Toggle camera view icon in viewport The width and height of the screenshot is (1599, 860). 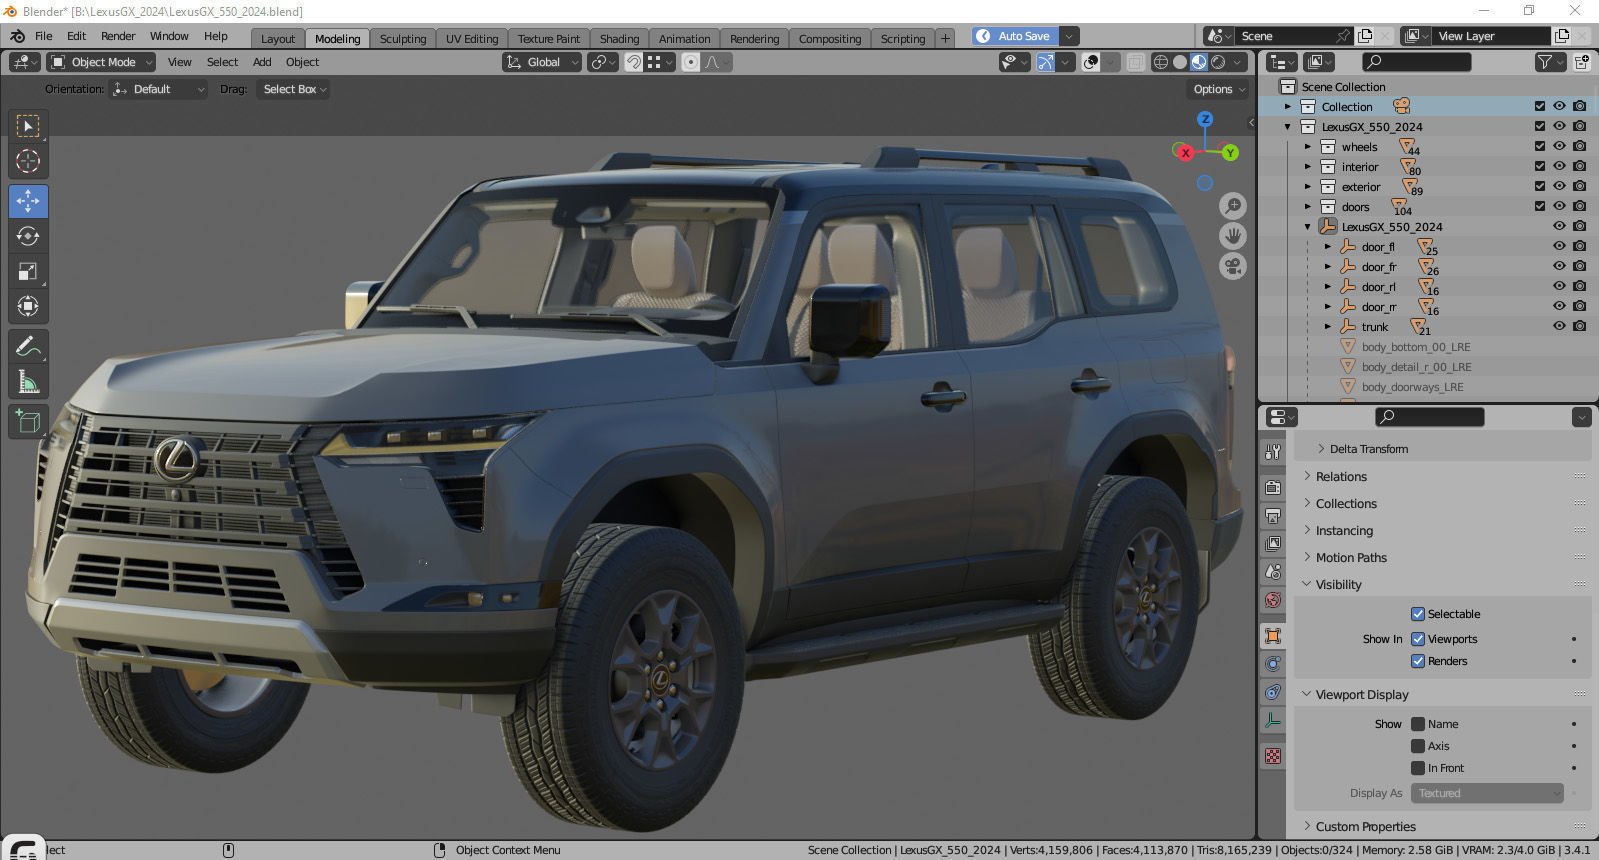coord(1233,266)
